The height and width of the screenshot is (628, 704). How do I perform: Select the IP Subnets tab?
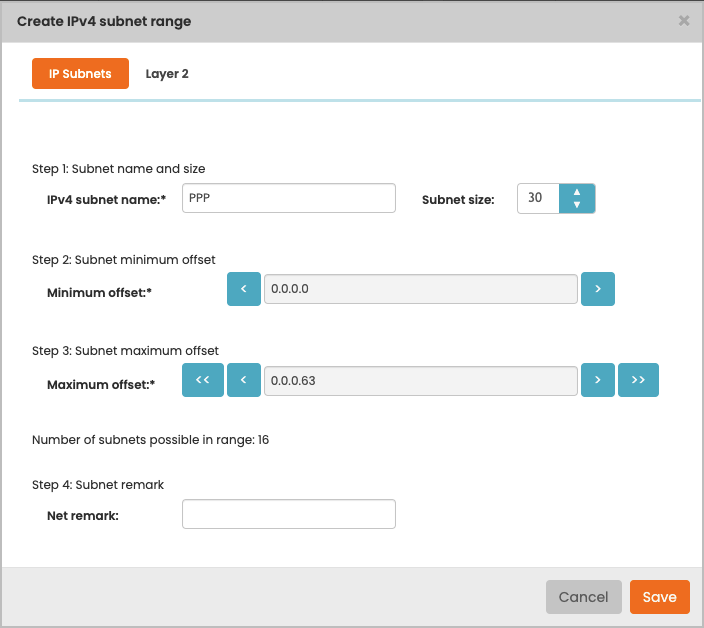[80, 74]
